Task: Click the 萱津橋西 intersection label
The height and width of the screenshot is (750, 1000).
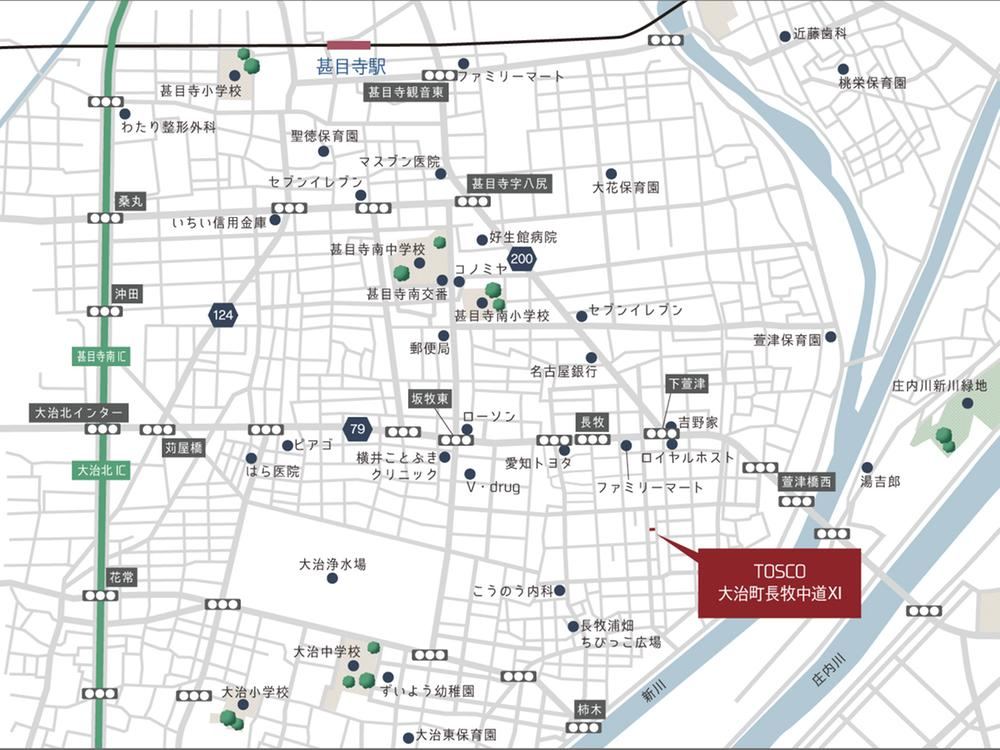Action: click(807, 482)
